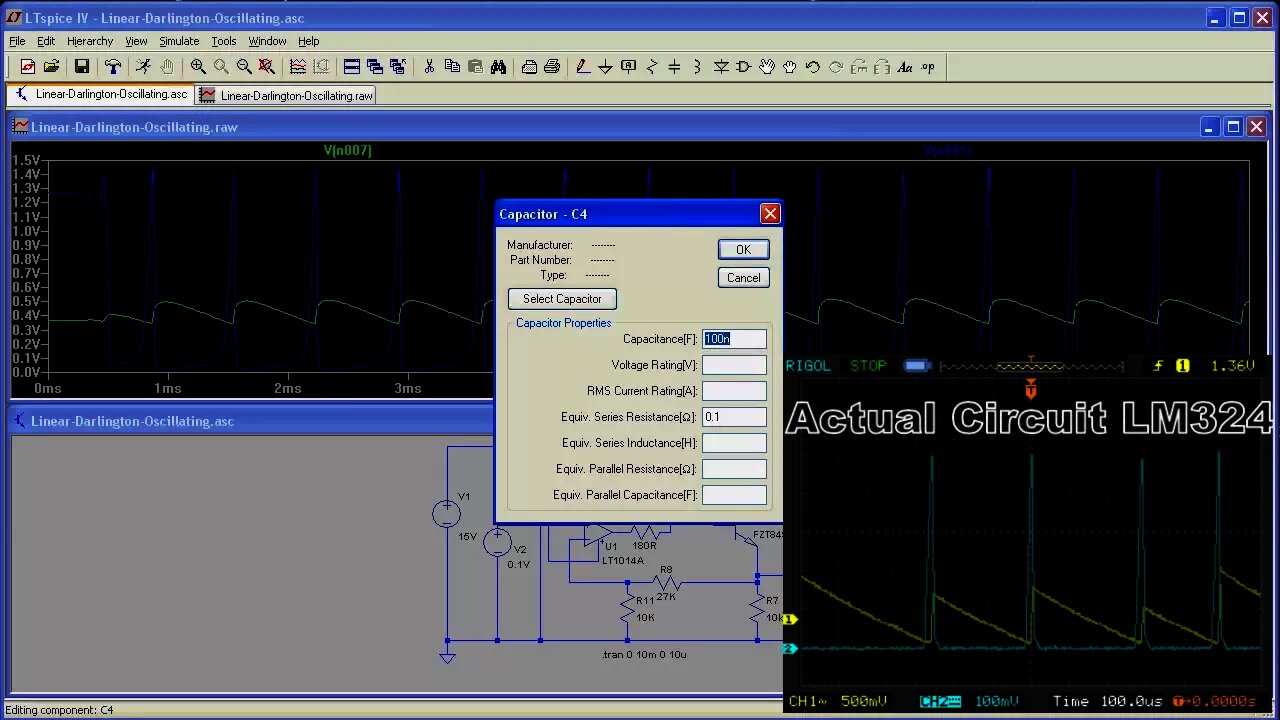The width and height of the screenshot is (1280, 720).
Task: Select the SPICE directive .op tool
Action: pyautogui.click(x=928, y=67)
